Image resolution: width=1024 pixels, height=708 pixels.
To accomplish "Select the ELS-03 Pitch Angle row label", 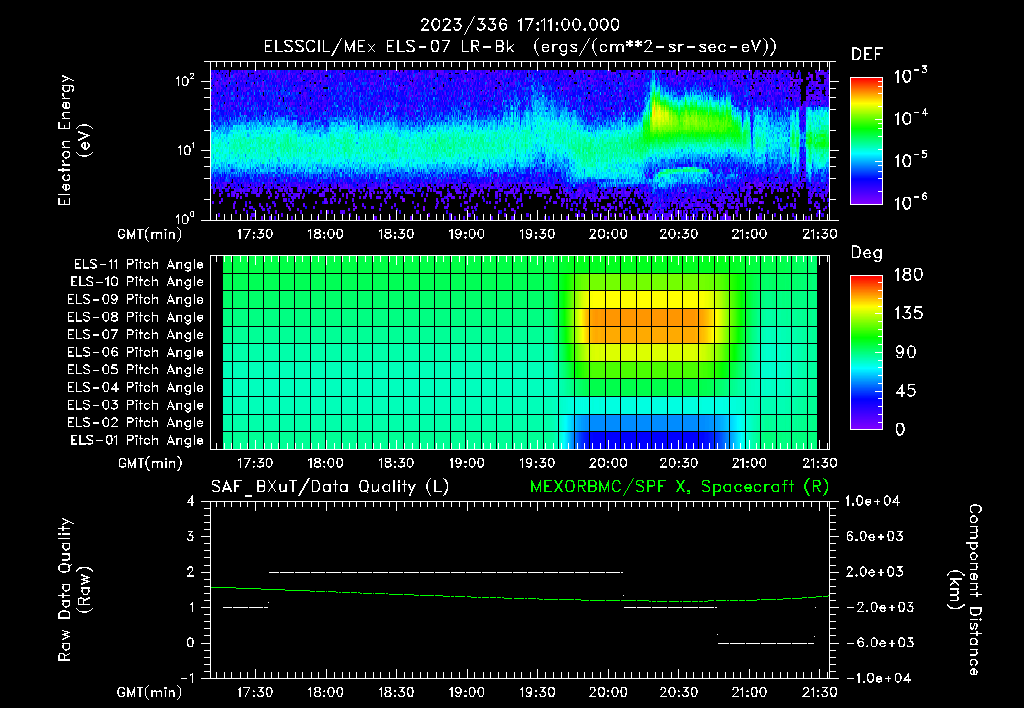I will [136, 405].
